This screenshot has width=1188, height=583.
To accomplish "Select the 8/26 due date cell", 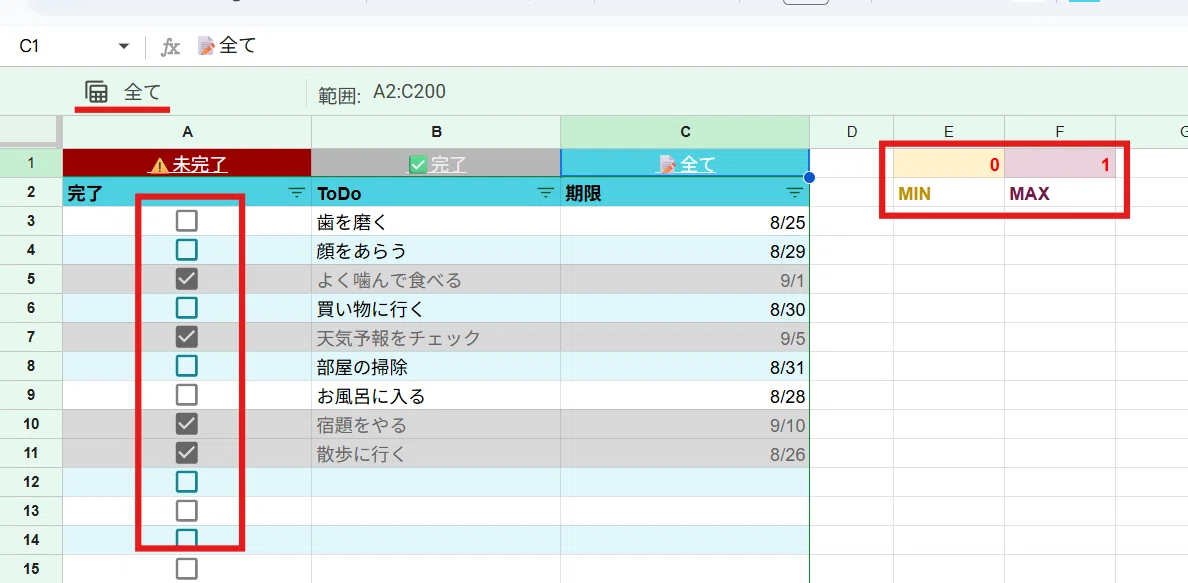I will 685,453.
